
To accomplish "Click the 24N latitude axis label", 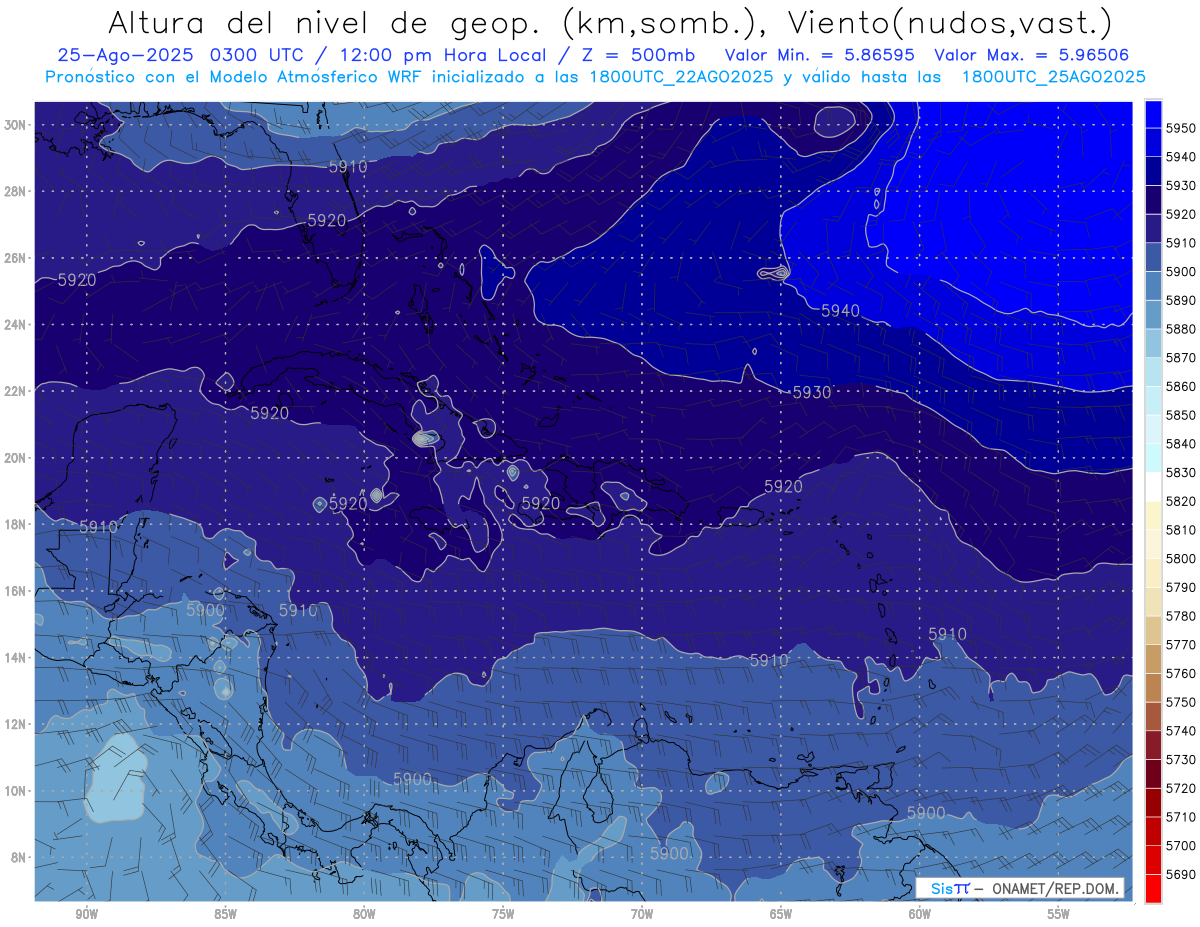I will pyautogui.click(x=16, y=325).
